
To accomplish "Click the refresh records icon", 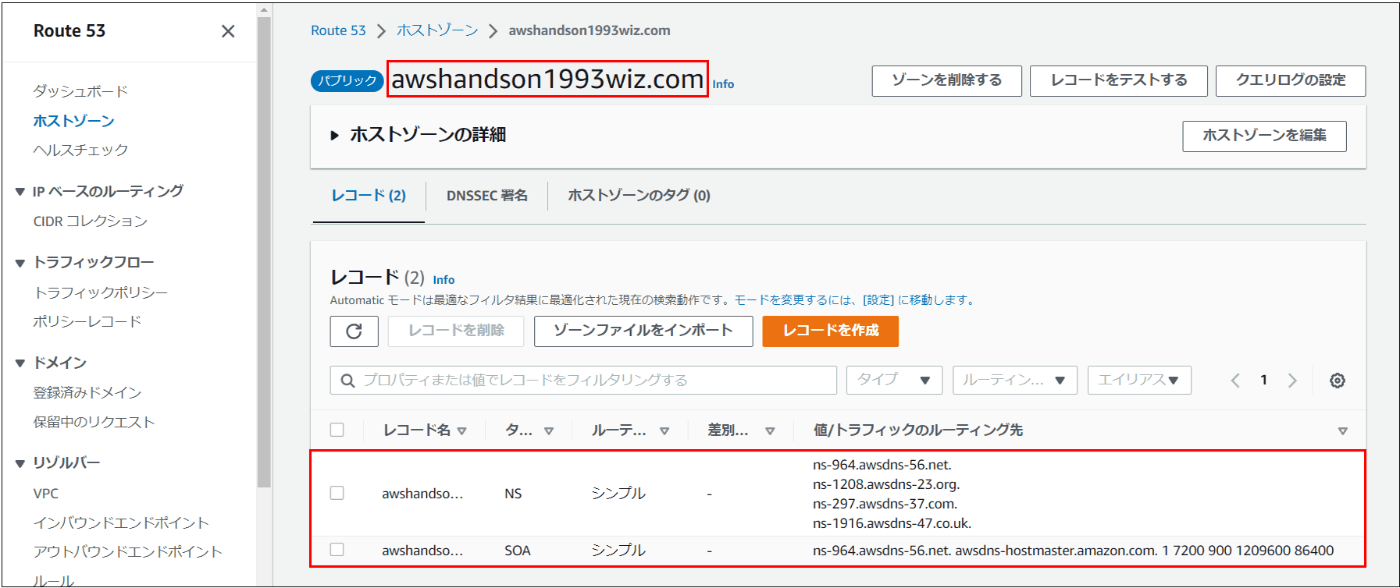I will (354, 332).
